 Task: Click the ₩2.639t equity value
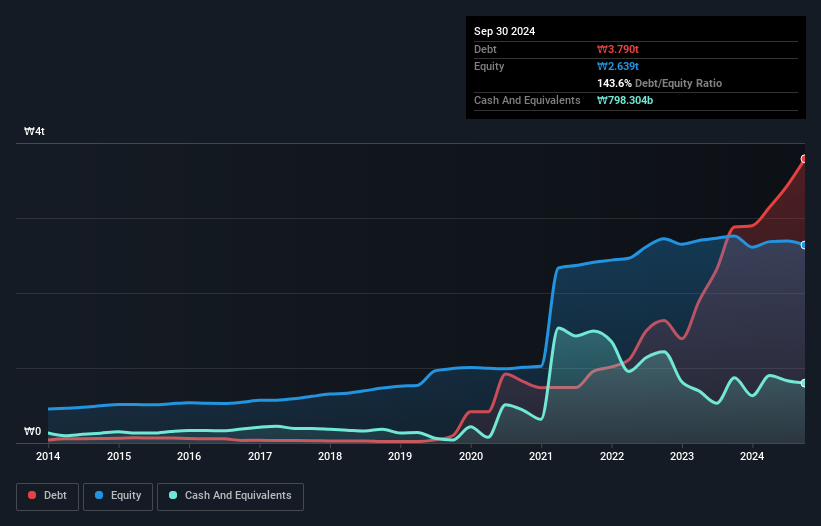(x=618, y=66)
